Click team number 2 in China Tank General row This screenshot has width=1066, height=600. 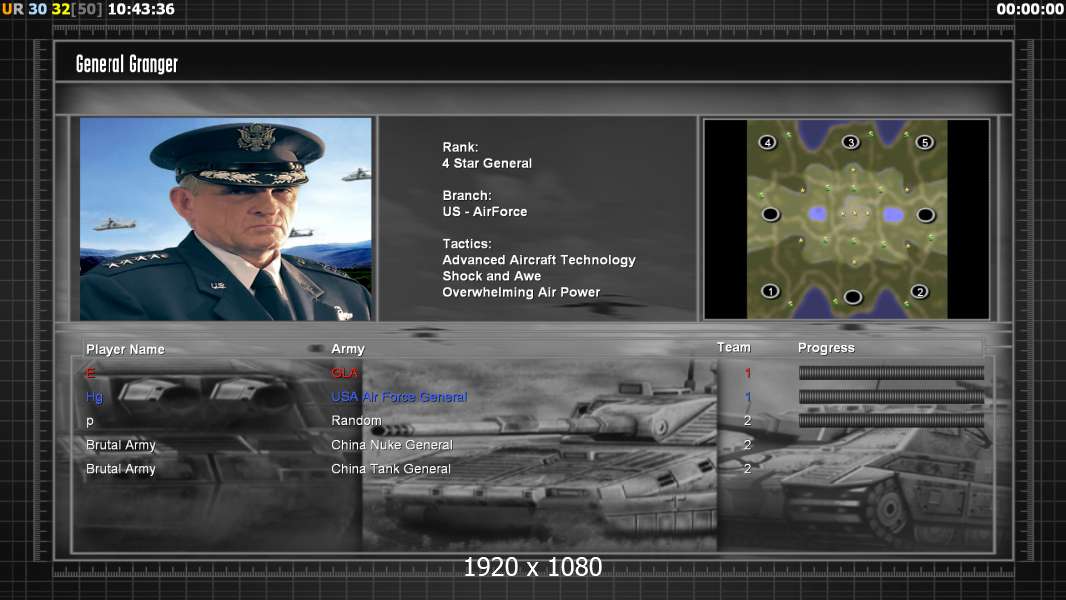tap(747, 469)
